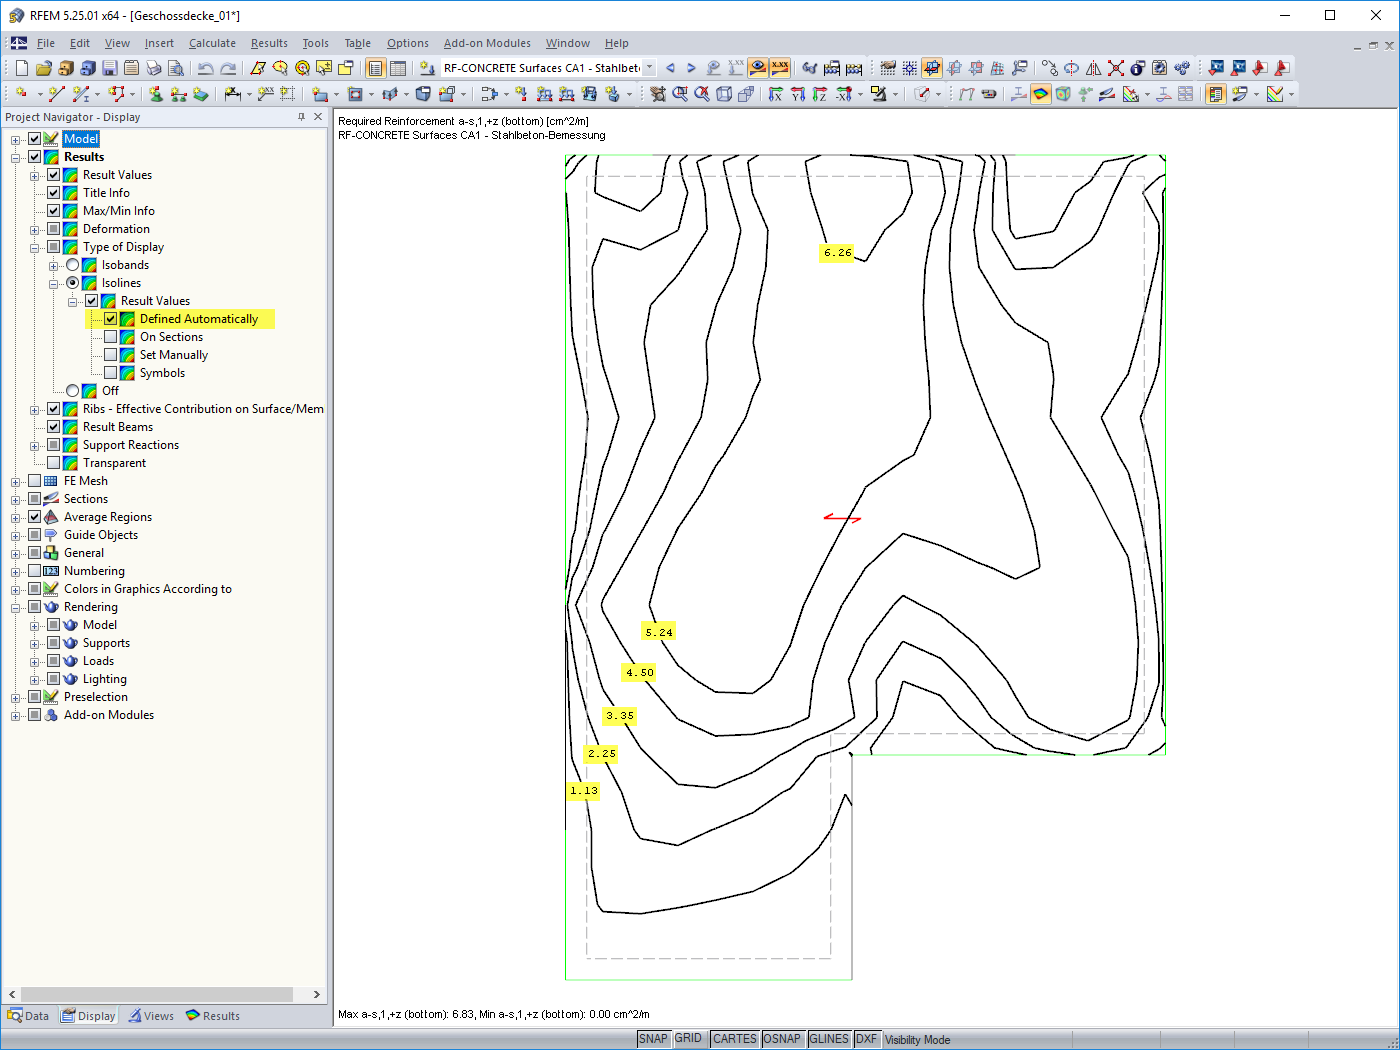This screenshot has height=1050, width=1400.
Task: Toggle Show Results eye icon
Action: [758, 68]
